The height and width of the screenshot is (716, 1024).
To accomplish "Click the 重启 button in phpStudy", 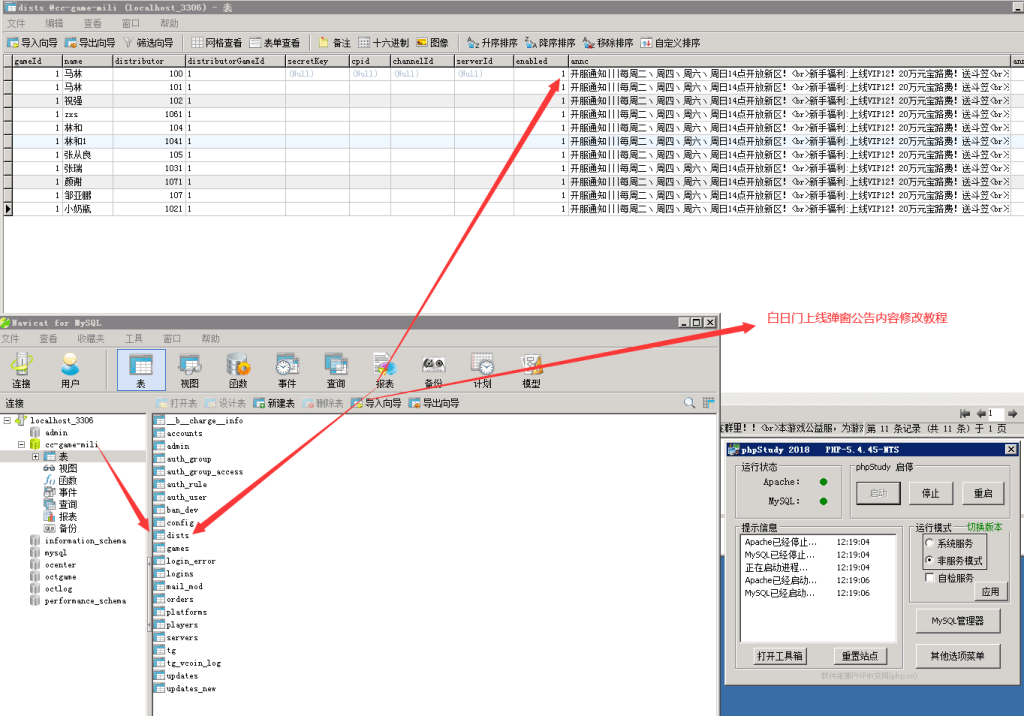I will (983, 493).
